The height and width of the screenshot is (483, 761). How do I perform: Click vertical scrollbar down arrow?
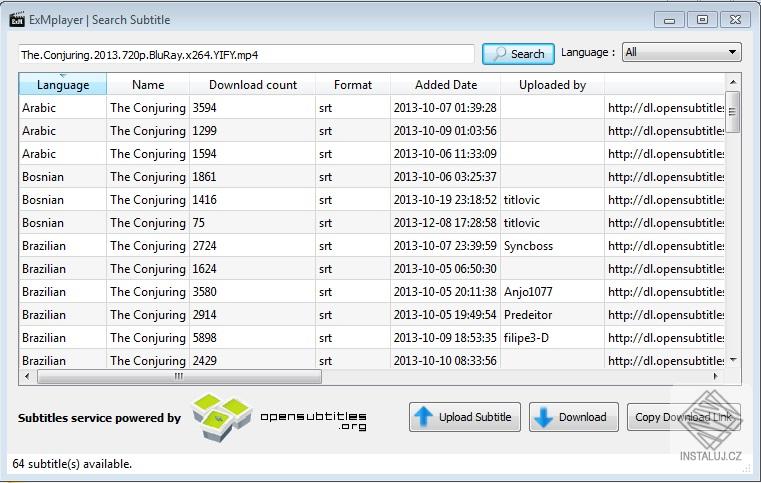(733, 360)
